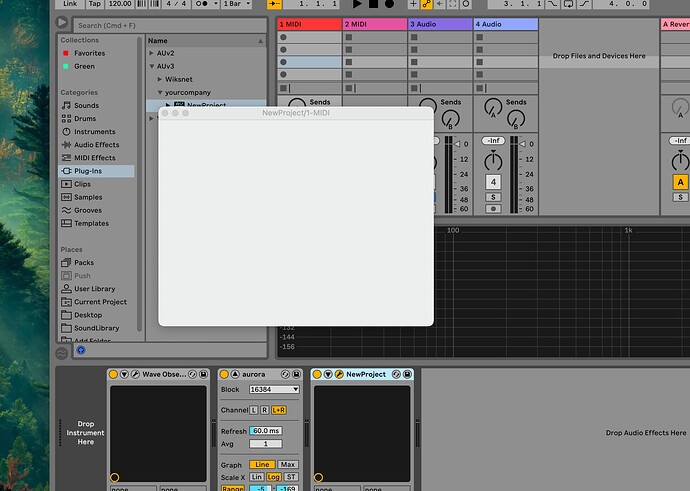
Task: Click the browser search field
Action: [170, 26]
